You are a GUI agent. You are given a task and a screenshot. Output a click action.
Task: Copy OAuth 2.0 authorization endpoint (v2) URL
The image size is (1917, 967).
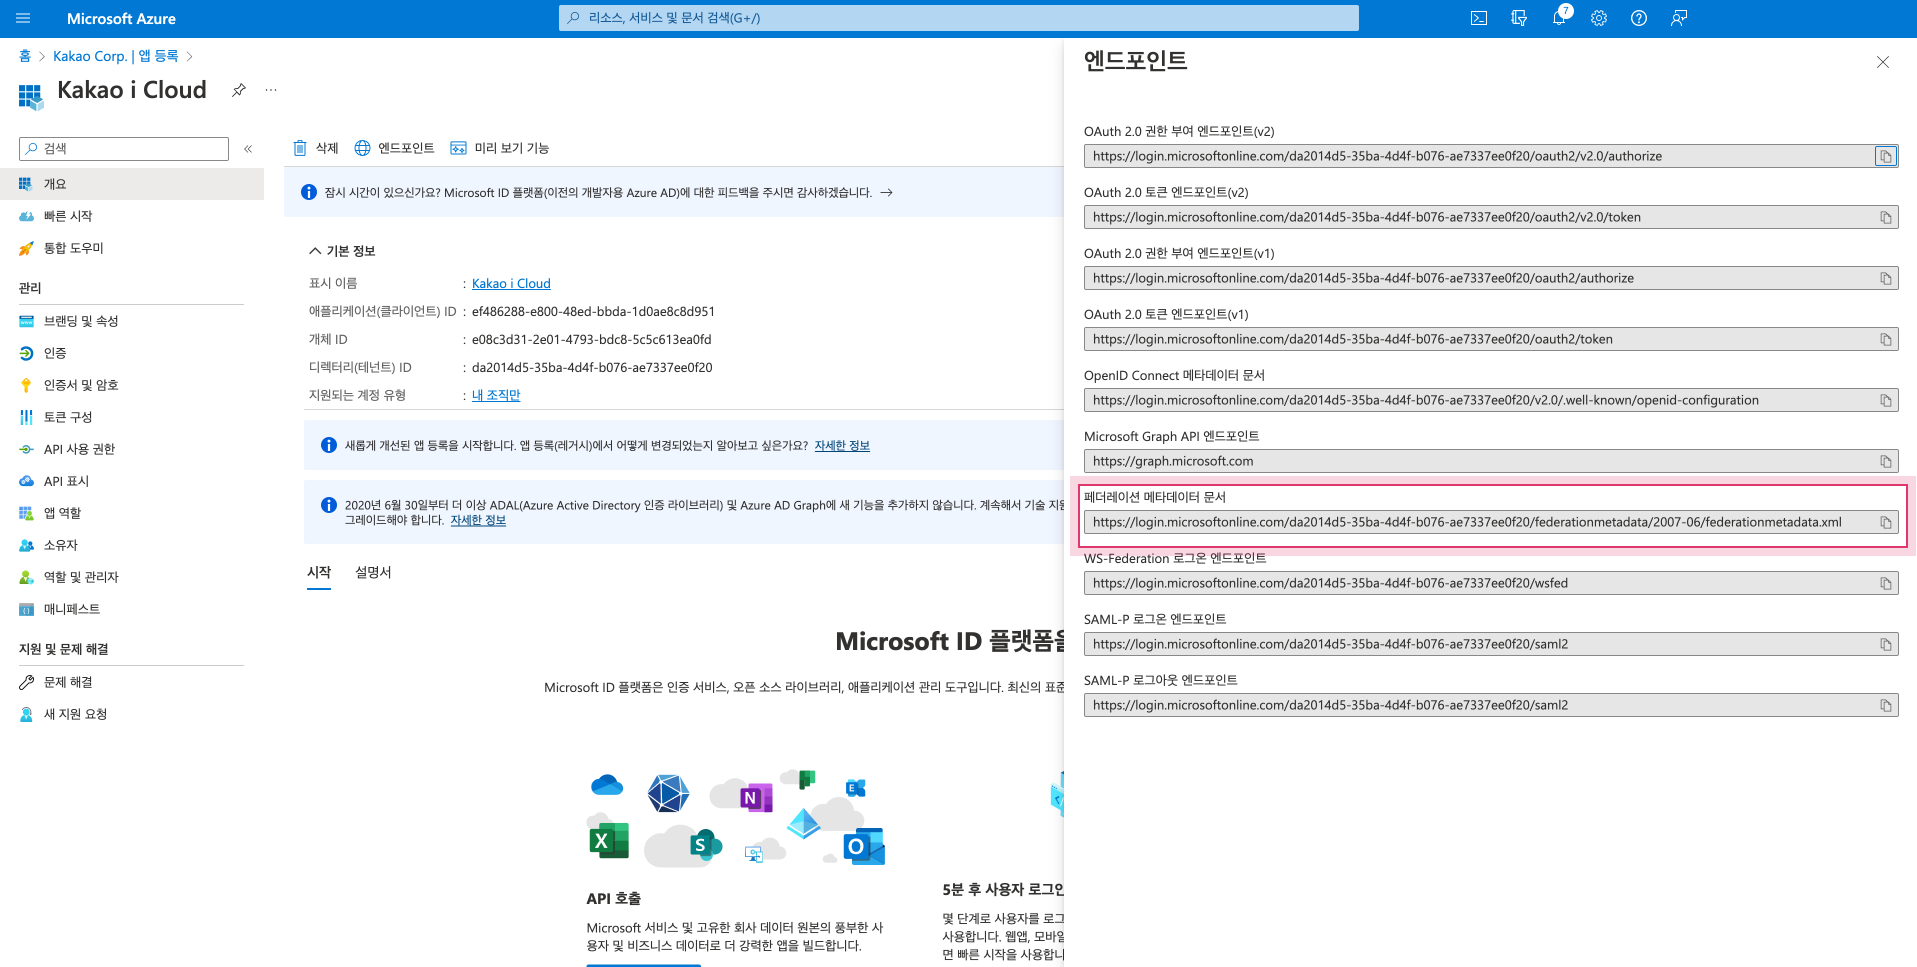1886,156
